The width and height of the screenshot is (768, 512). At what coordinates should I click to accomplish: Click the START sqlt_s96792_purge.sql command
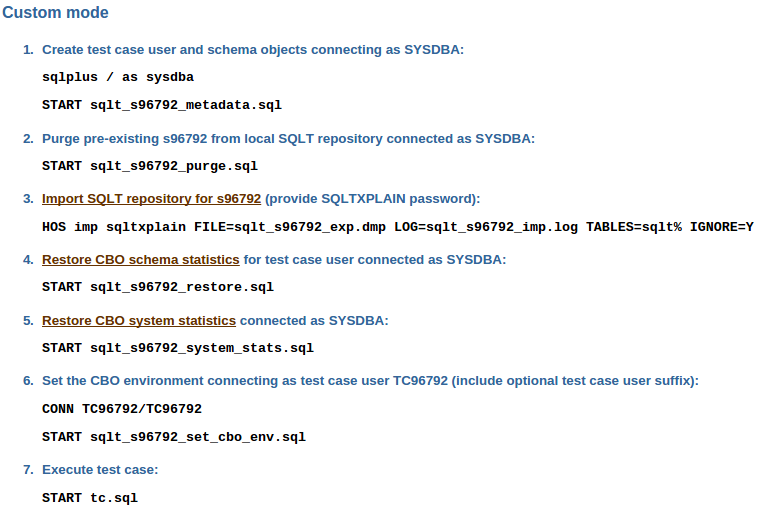coord(150,166)
